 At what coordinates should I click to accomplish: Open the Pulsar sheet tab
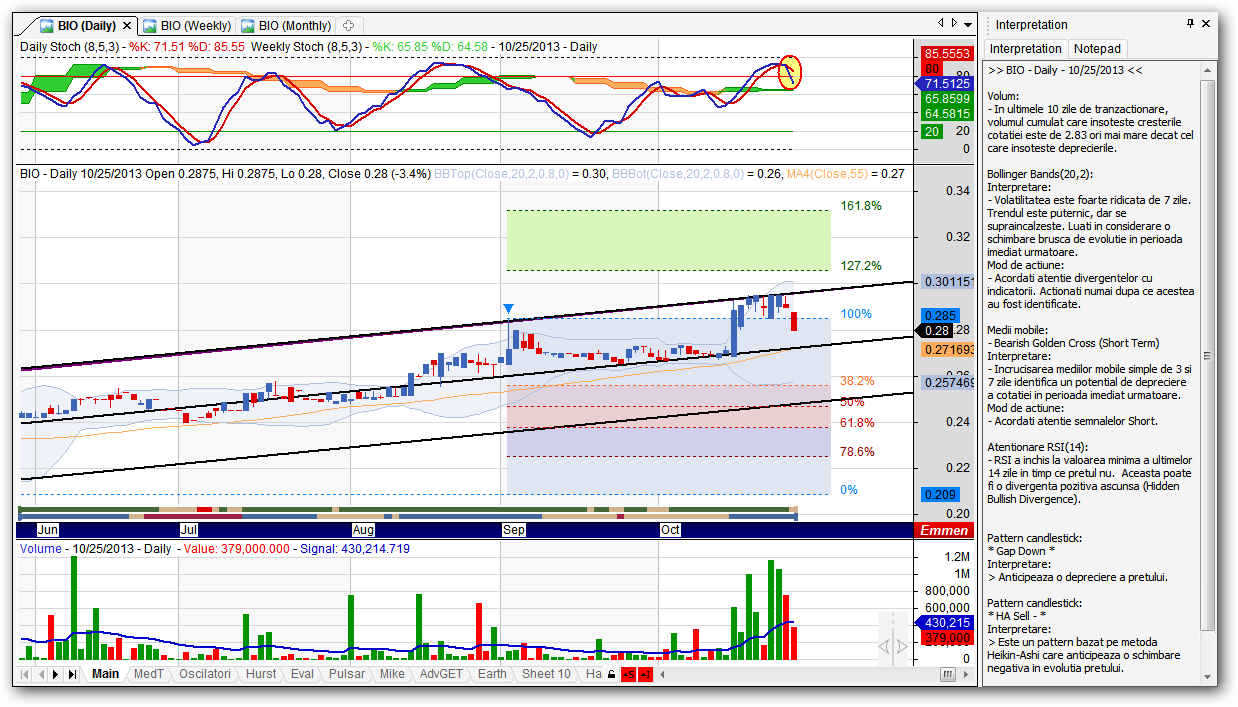pos(347,674)
